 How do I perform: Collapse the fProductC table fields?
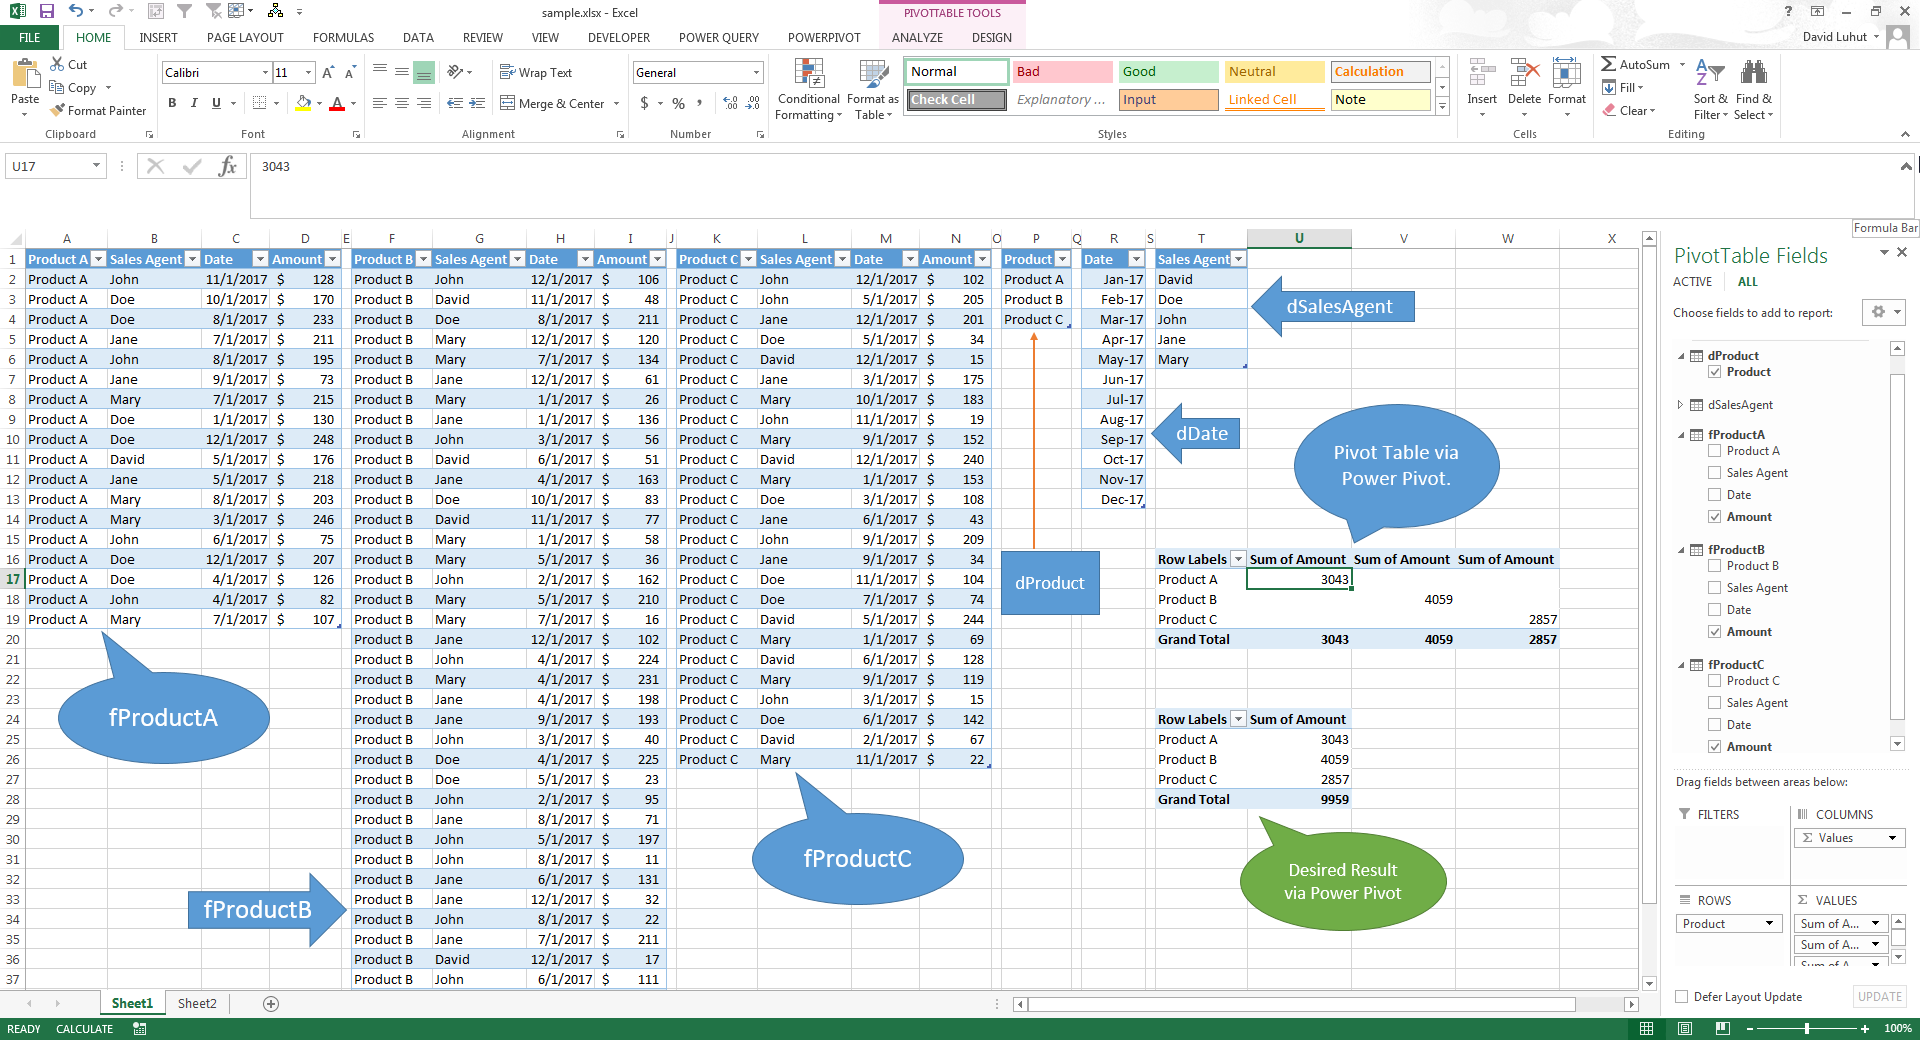point(1681,665)
